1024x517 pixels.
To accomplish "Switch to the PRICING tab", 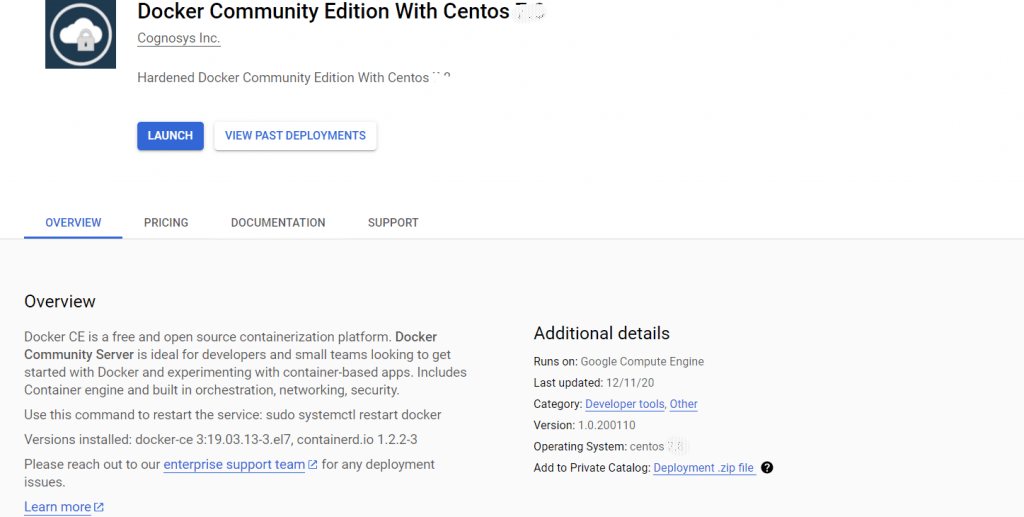I will tap(166, 223).
